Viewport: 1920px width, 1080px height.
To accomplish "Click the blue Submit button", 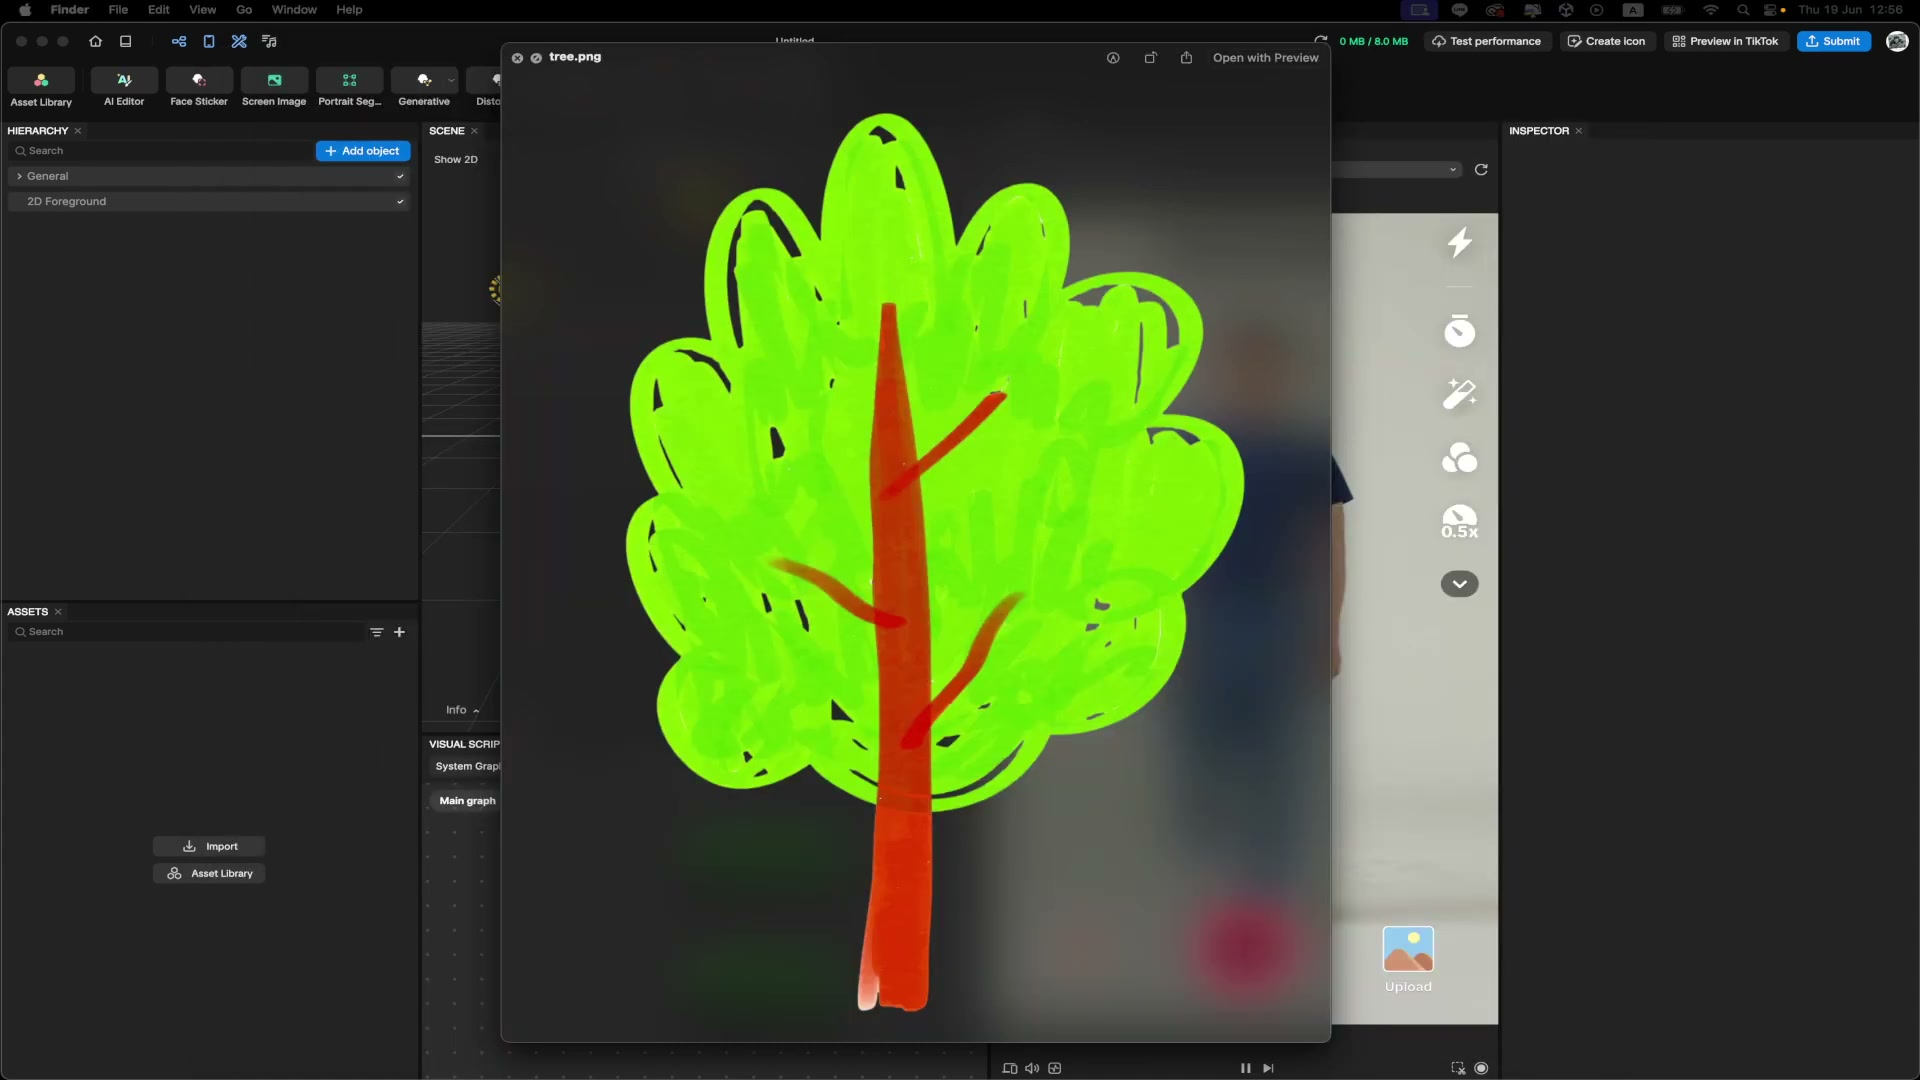I will tap(1833, 41).
